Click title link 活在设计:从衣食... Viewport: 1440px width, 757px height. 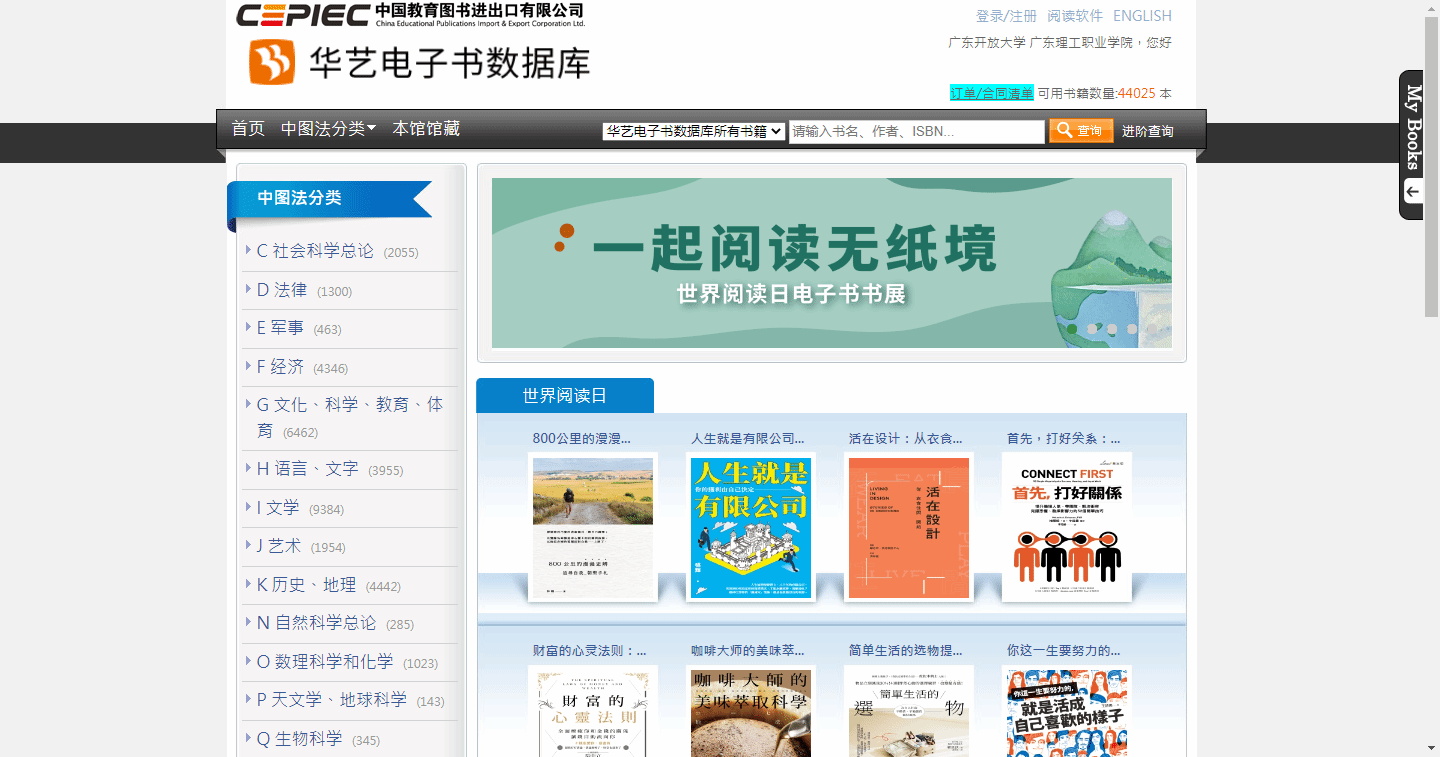pos(905,438)
